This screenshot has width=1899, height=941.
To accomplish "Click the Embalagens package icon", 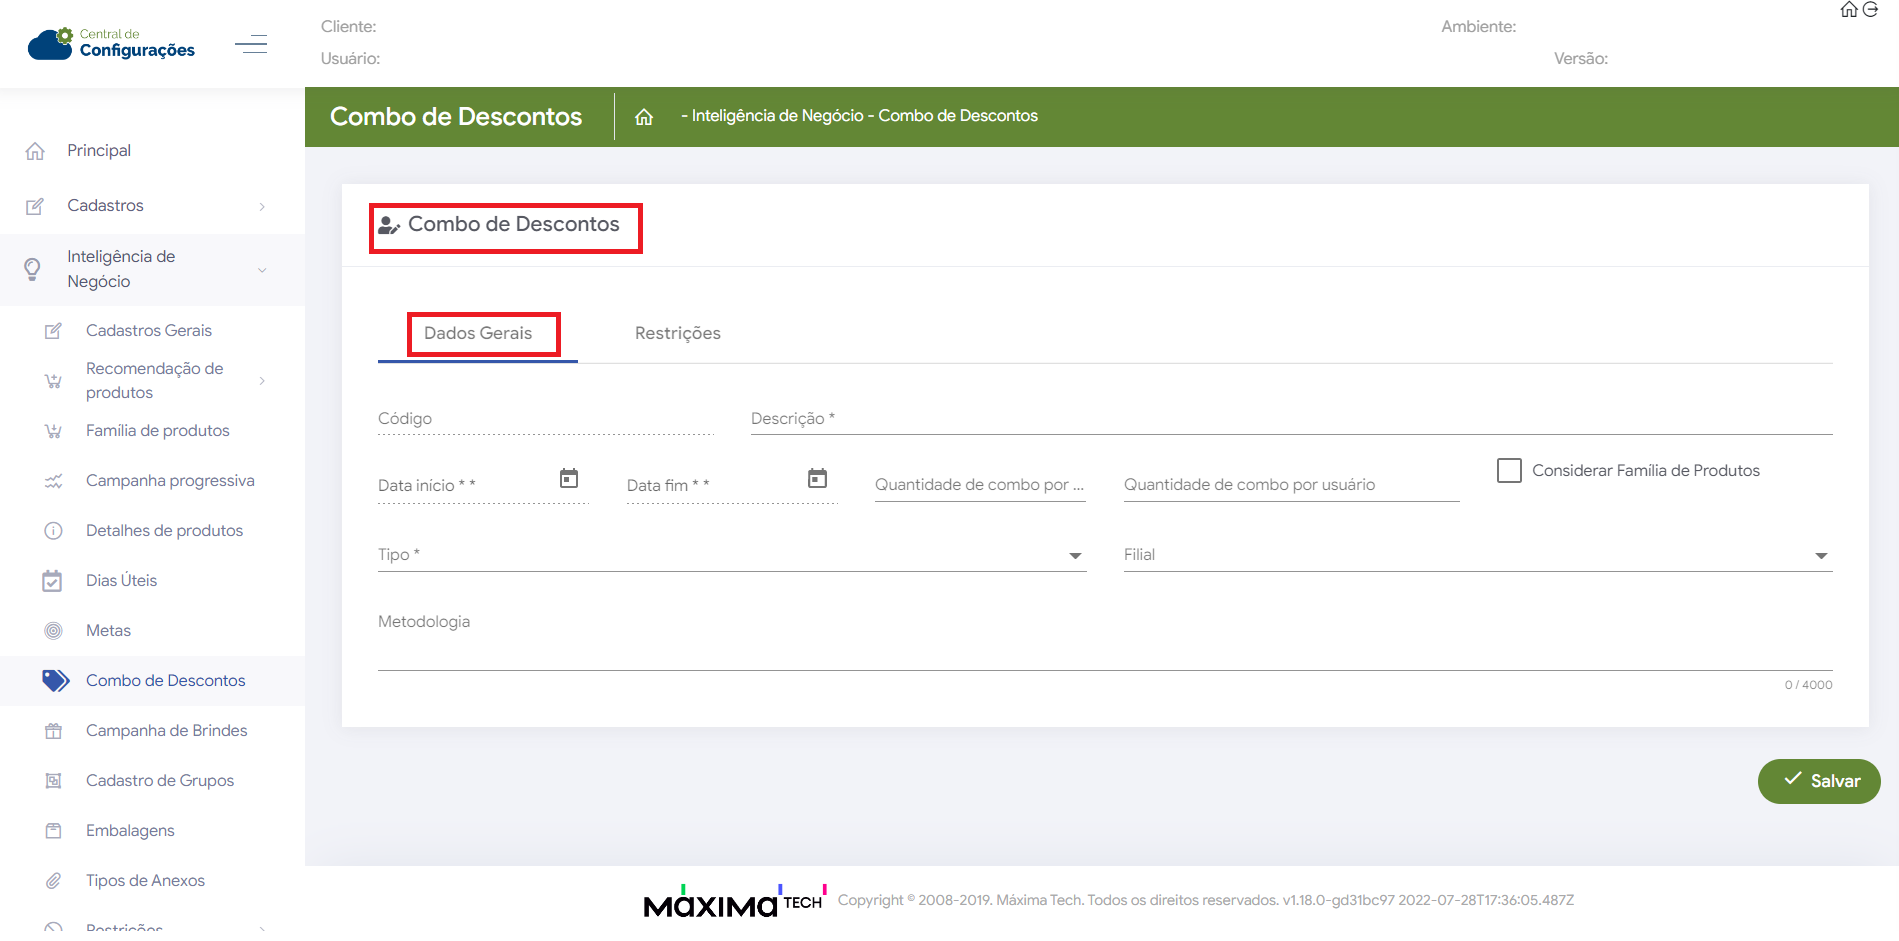I will pos(53,831).
